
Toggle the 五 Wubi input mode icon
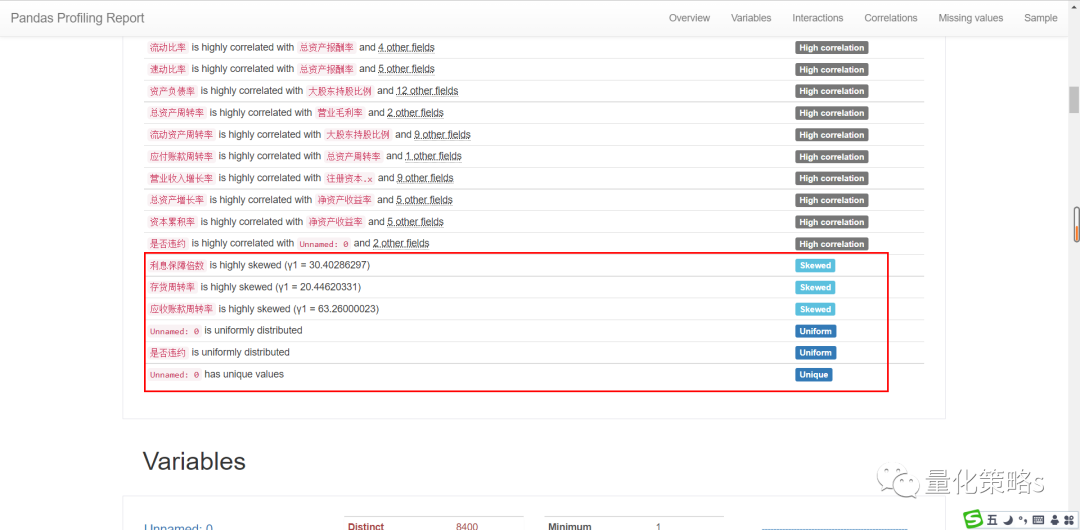click(x=992, y=519)
